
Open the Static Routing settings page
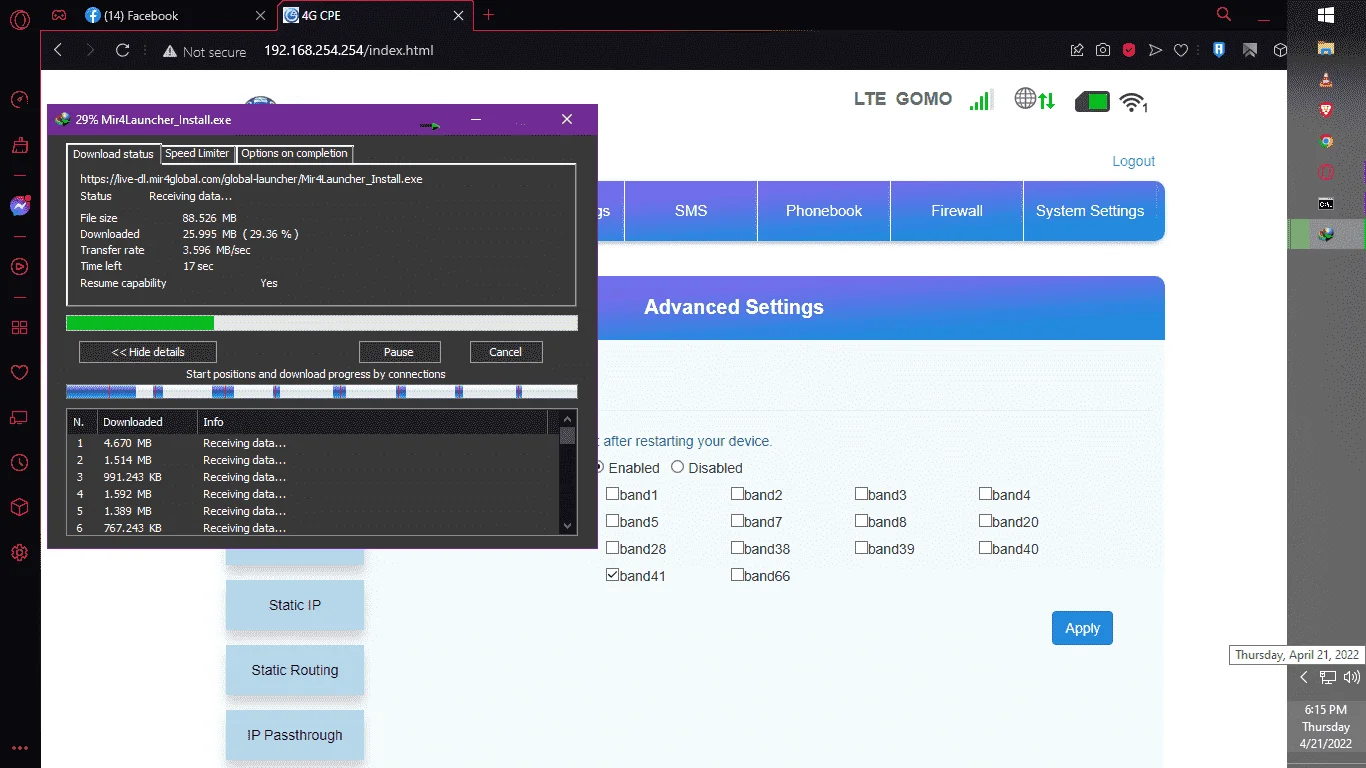pos(295,670)
